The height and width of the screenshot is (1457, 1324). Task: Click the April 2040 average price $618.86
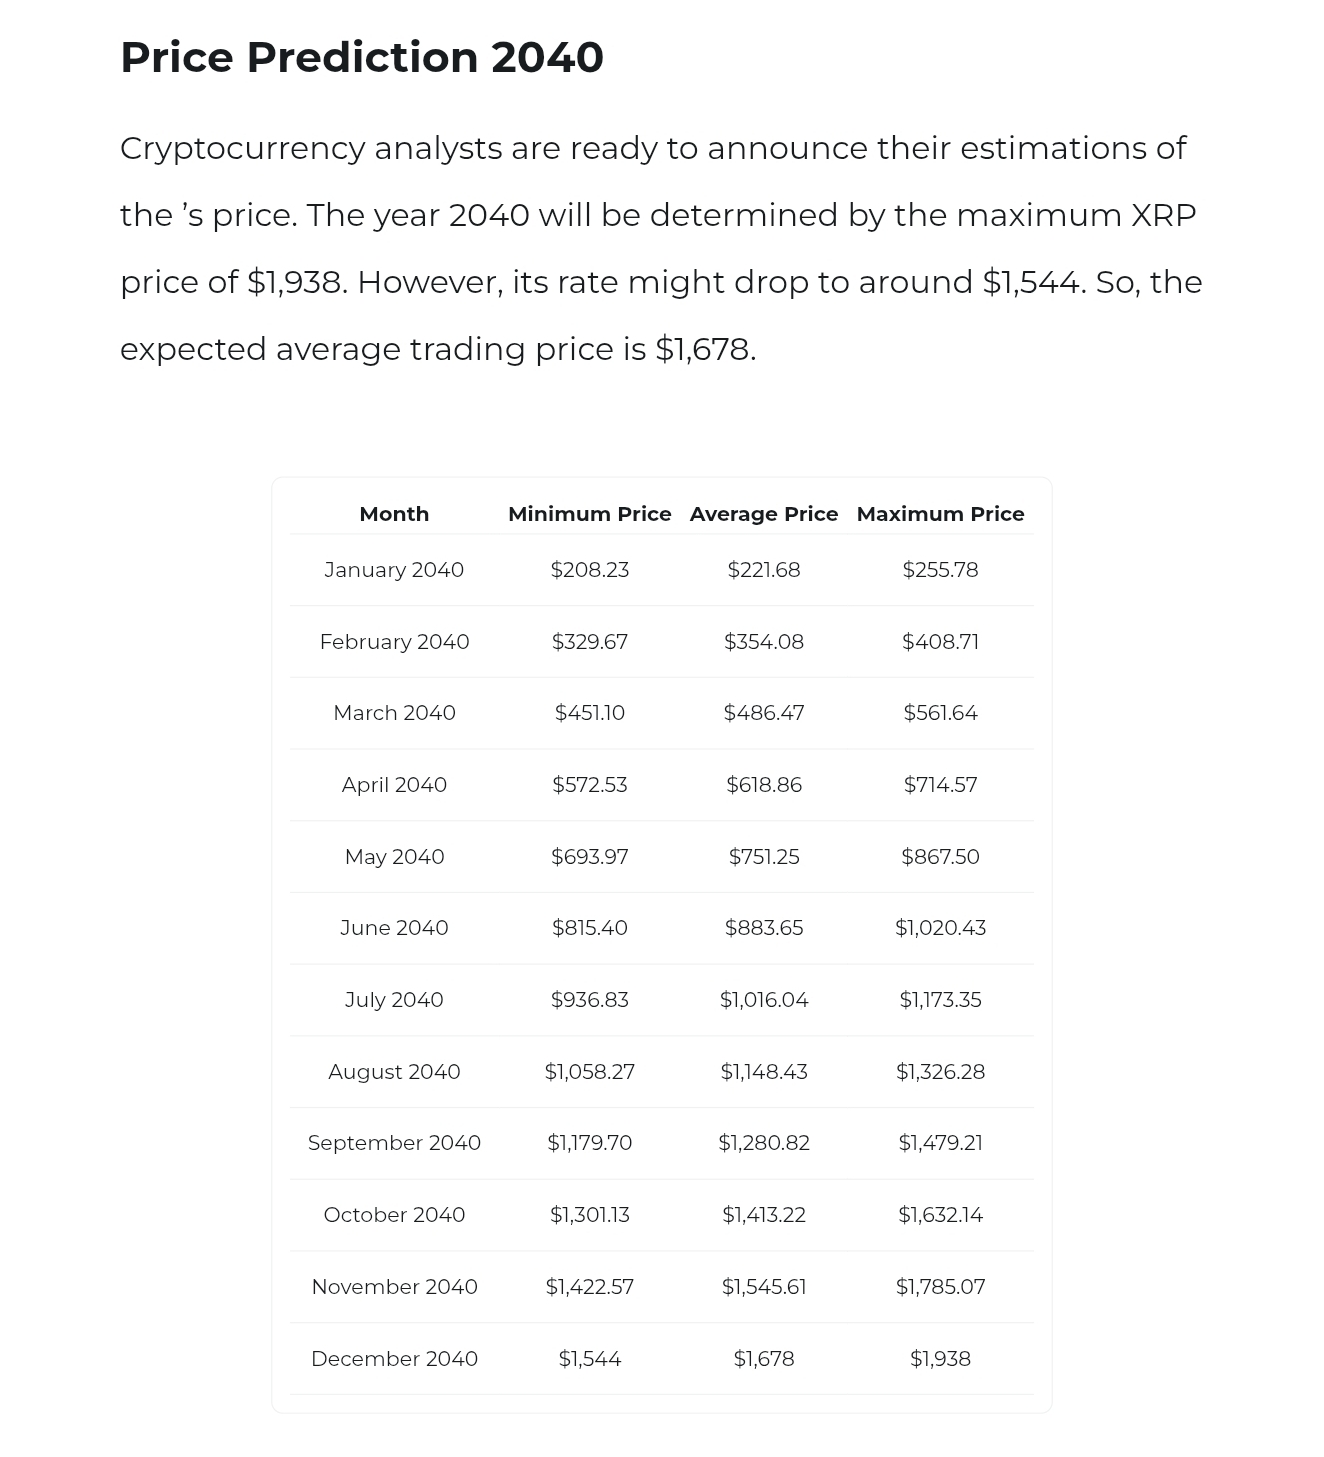pos(763,785)
